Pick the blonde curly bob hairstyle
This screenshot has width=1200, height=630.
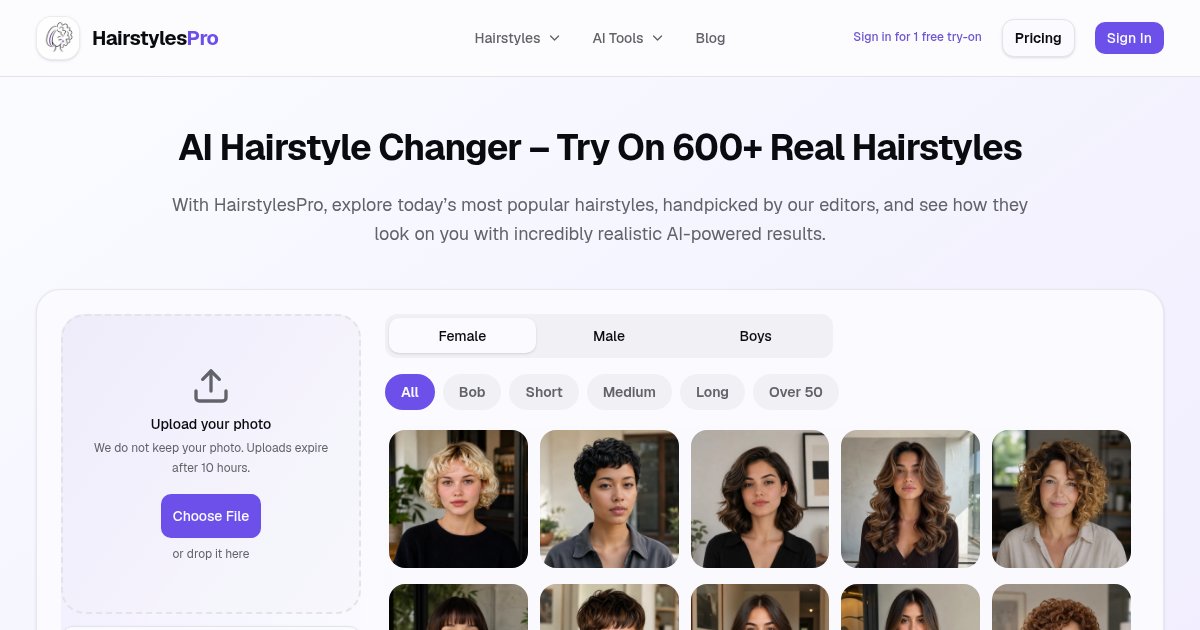click(x=458, y=499)
